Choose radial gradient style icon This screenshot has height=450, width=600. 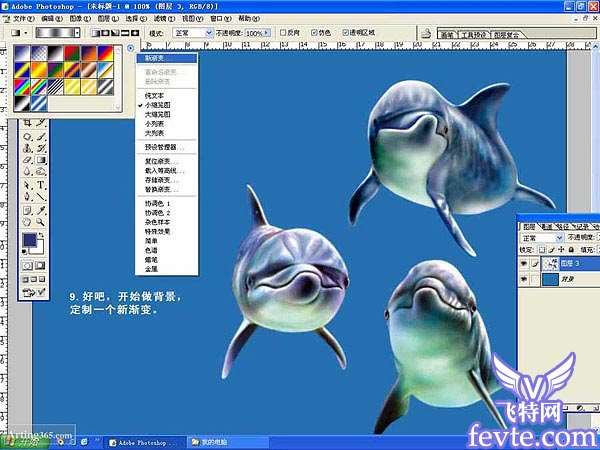click(106, 33)
